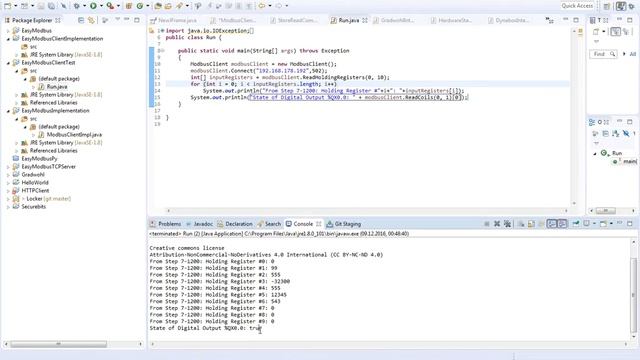The height and width of the screenshot is (360, 640).
Task: Open the Run button dropdown arrow
Action: point(101,6)
